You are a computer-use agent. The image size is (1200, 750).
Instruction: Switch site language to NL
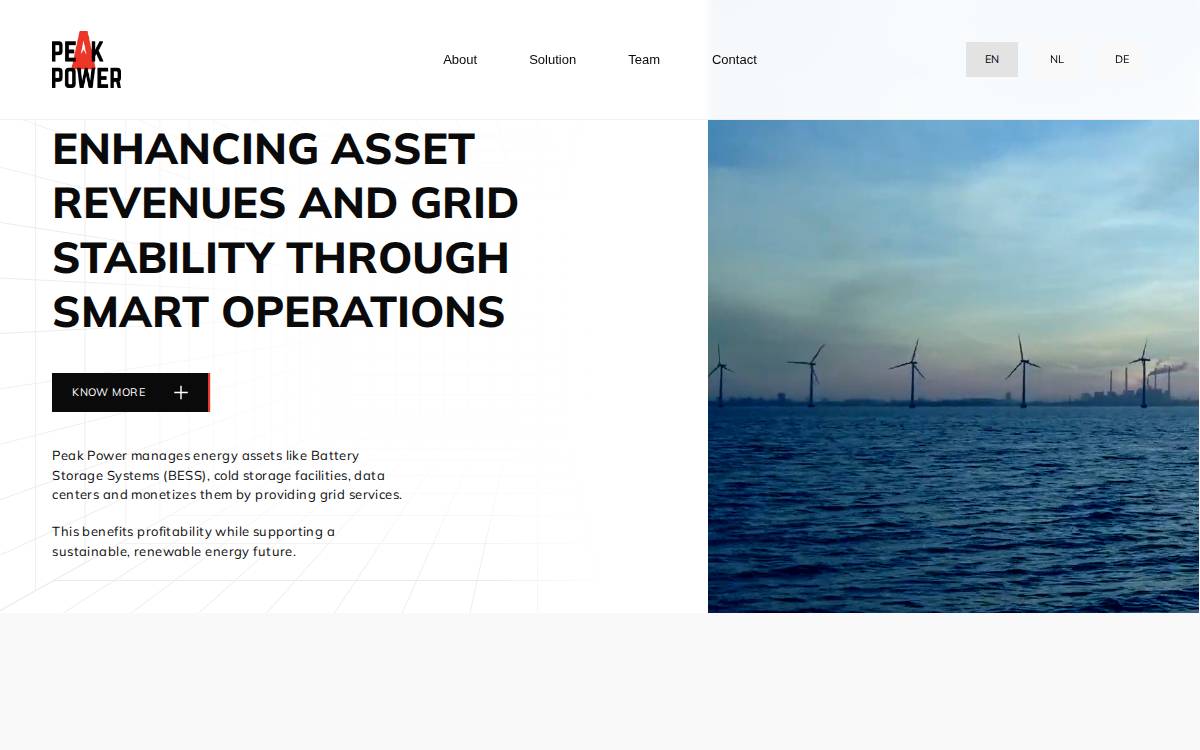click(x=1057, y=60)
